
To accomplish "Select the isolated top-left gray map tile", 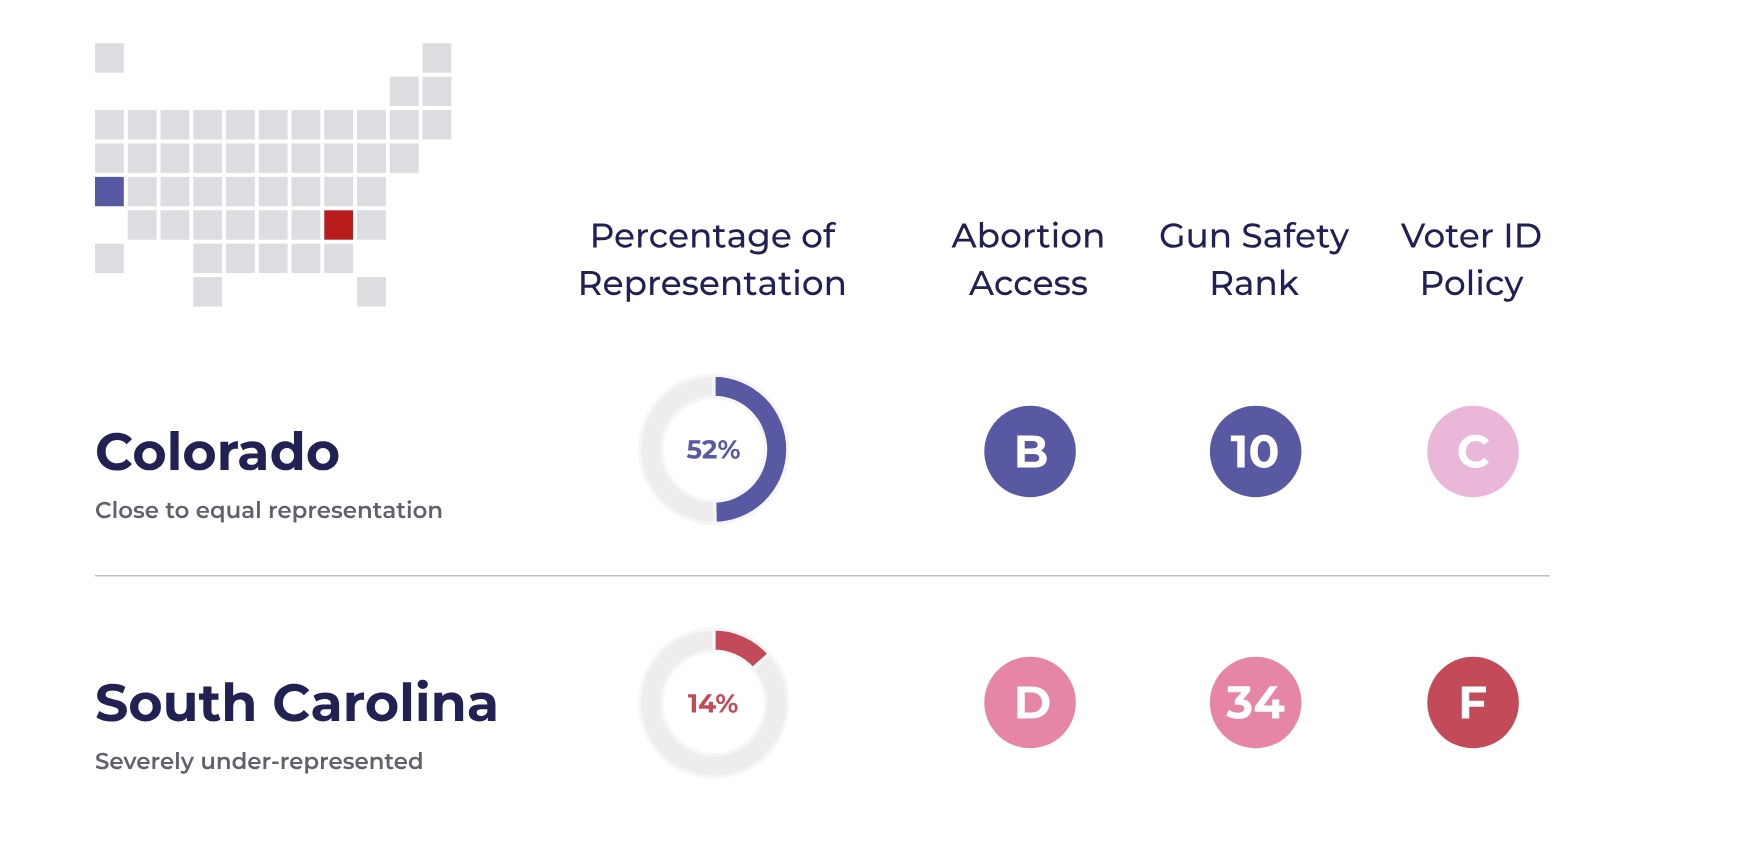I will 109,58.
